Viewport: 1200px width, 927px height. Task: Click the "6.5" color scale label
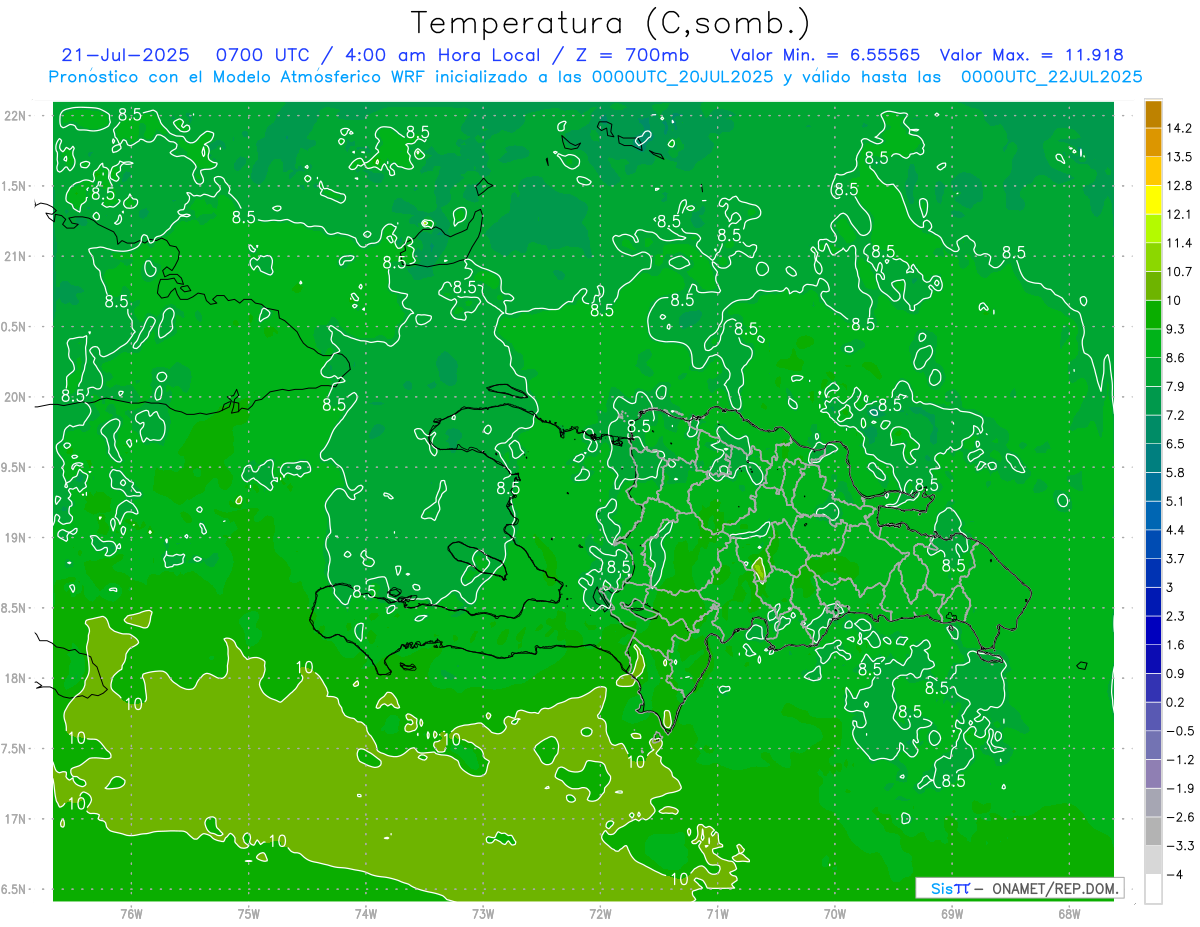[x=1177, y=443]
